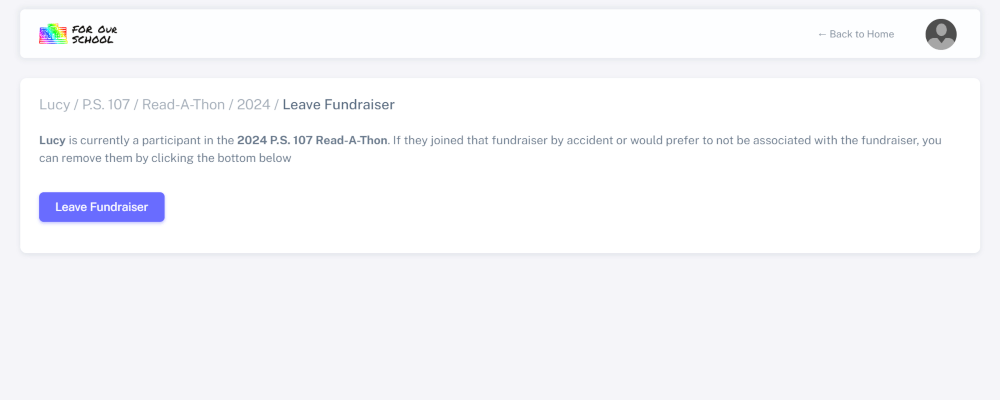Viewport: 1000px width, 400px height.
Task: Open the user profile avatar
Action: pyautogui.click(x=941, y=34)
